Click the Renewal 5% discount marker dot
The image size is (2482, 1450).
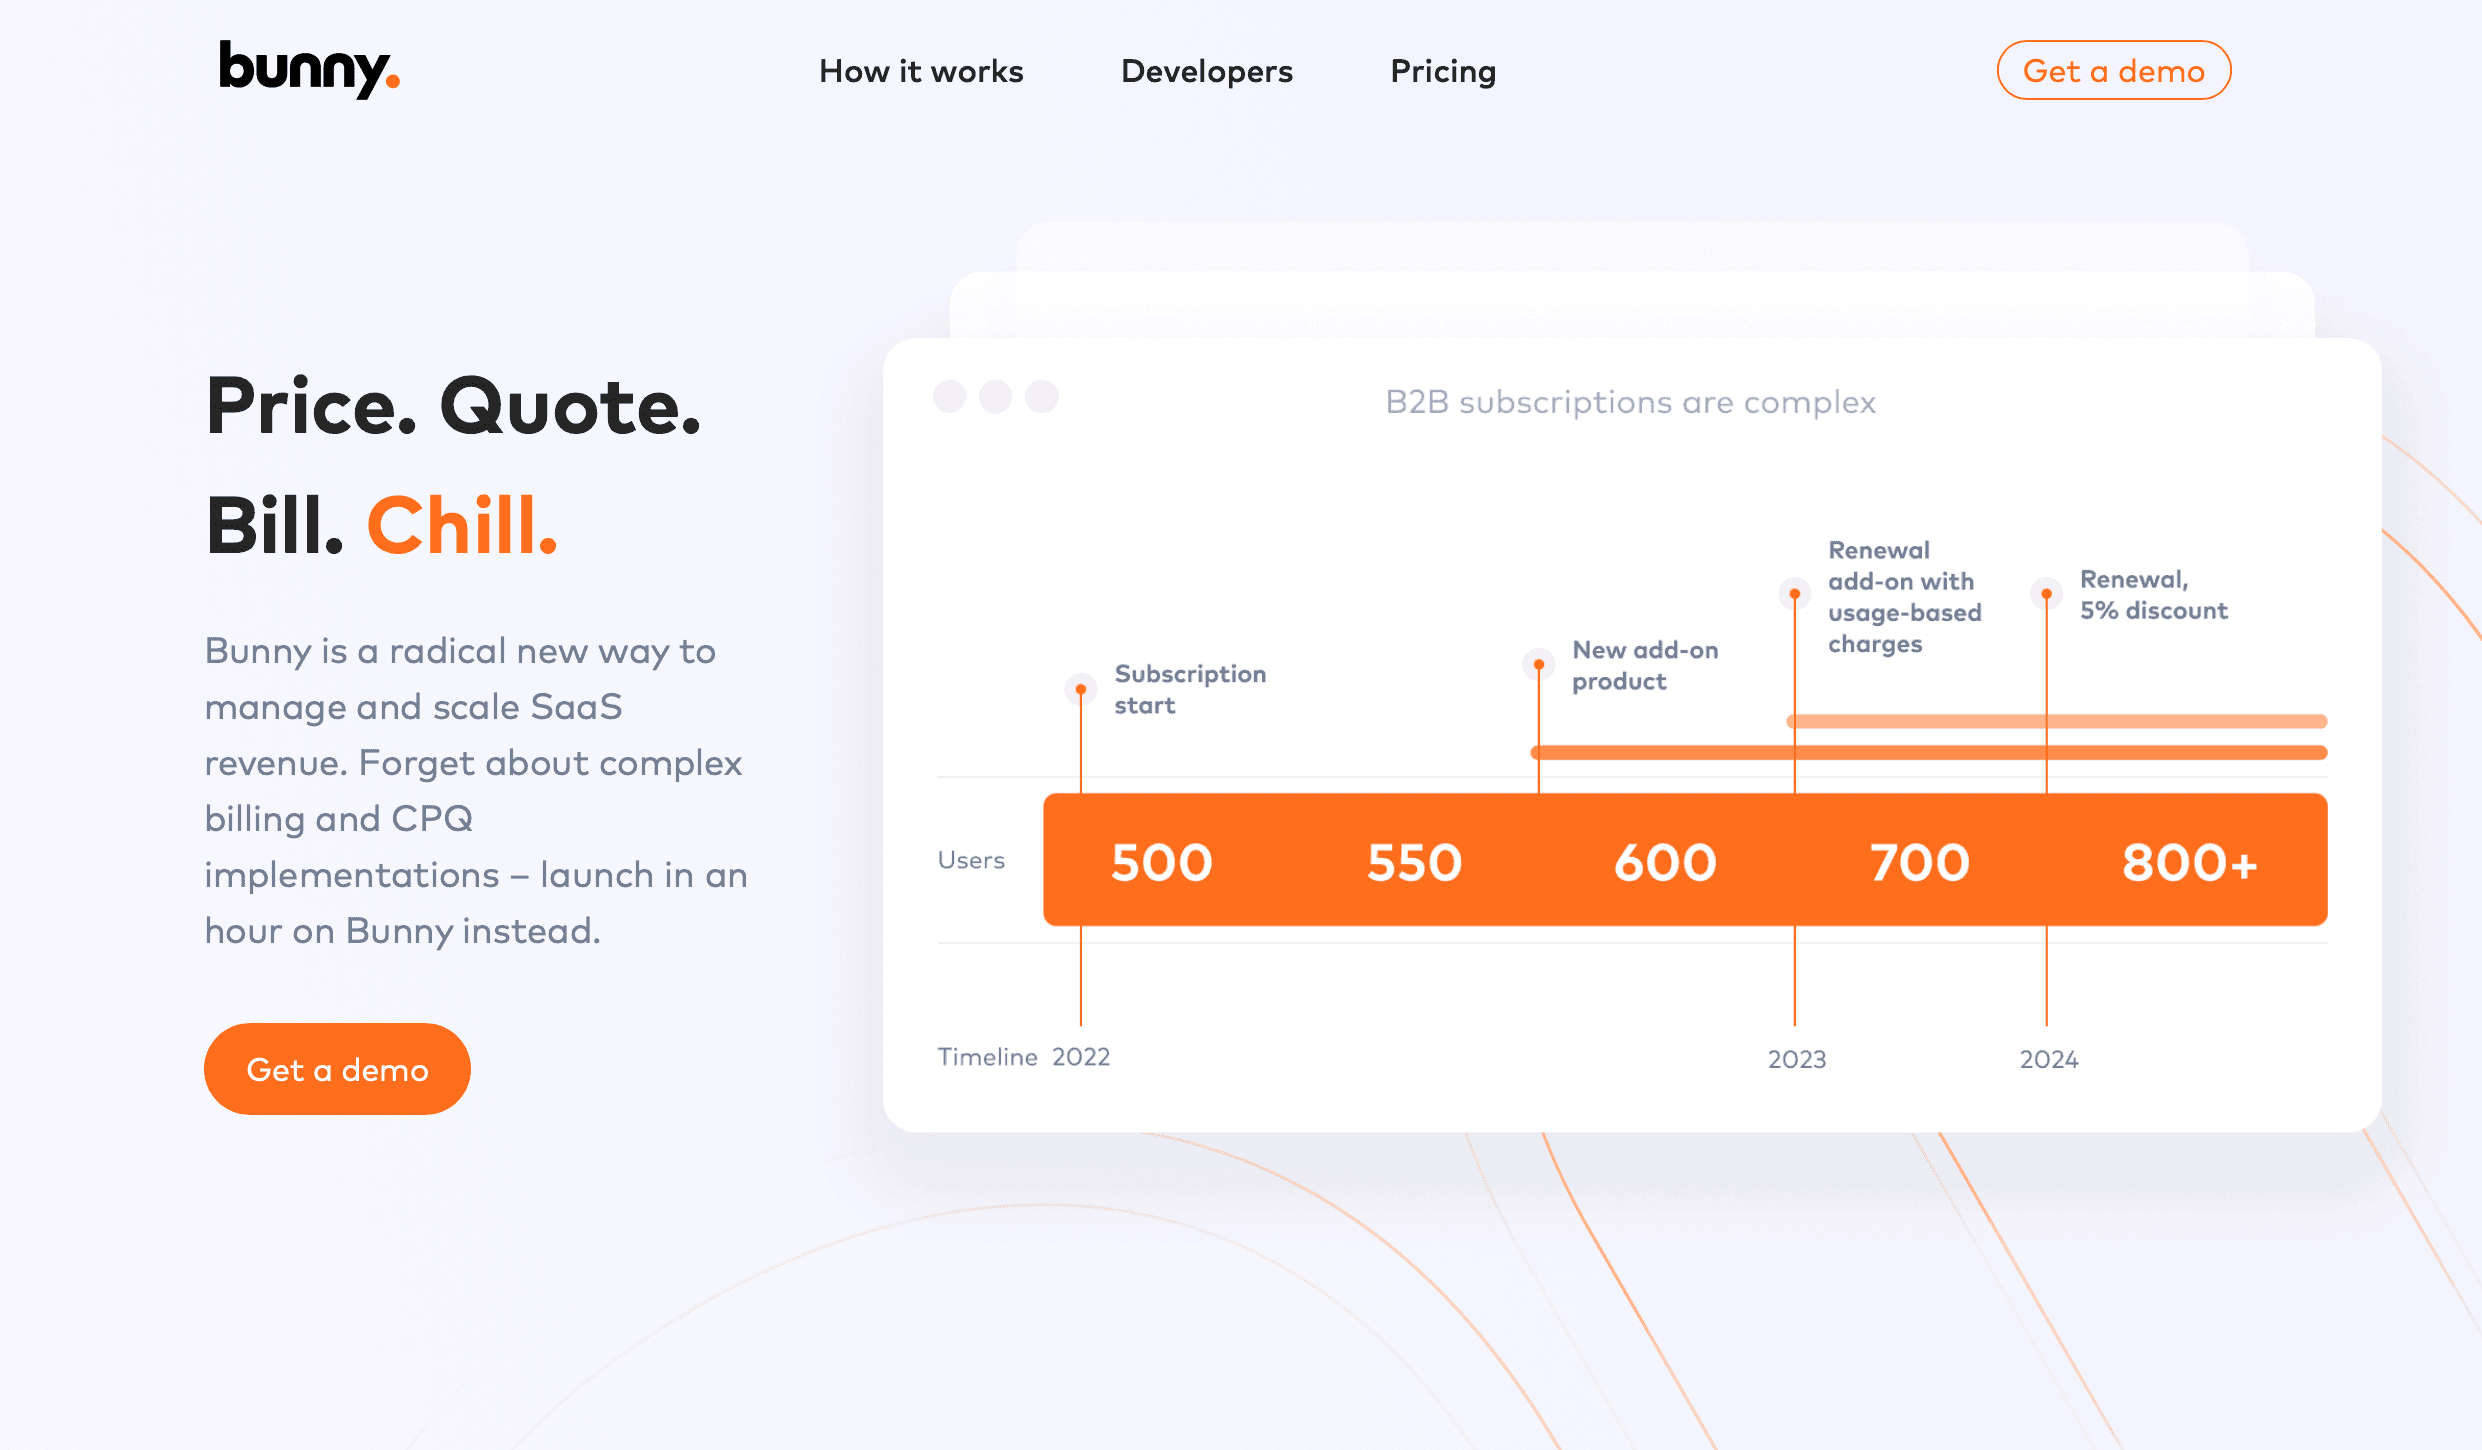[x=2047, y=594]
